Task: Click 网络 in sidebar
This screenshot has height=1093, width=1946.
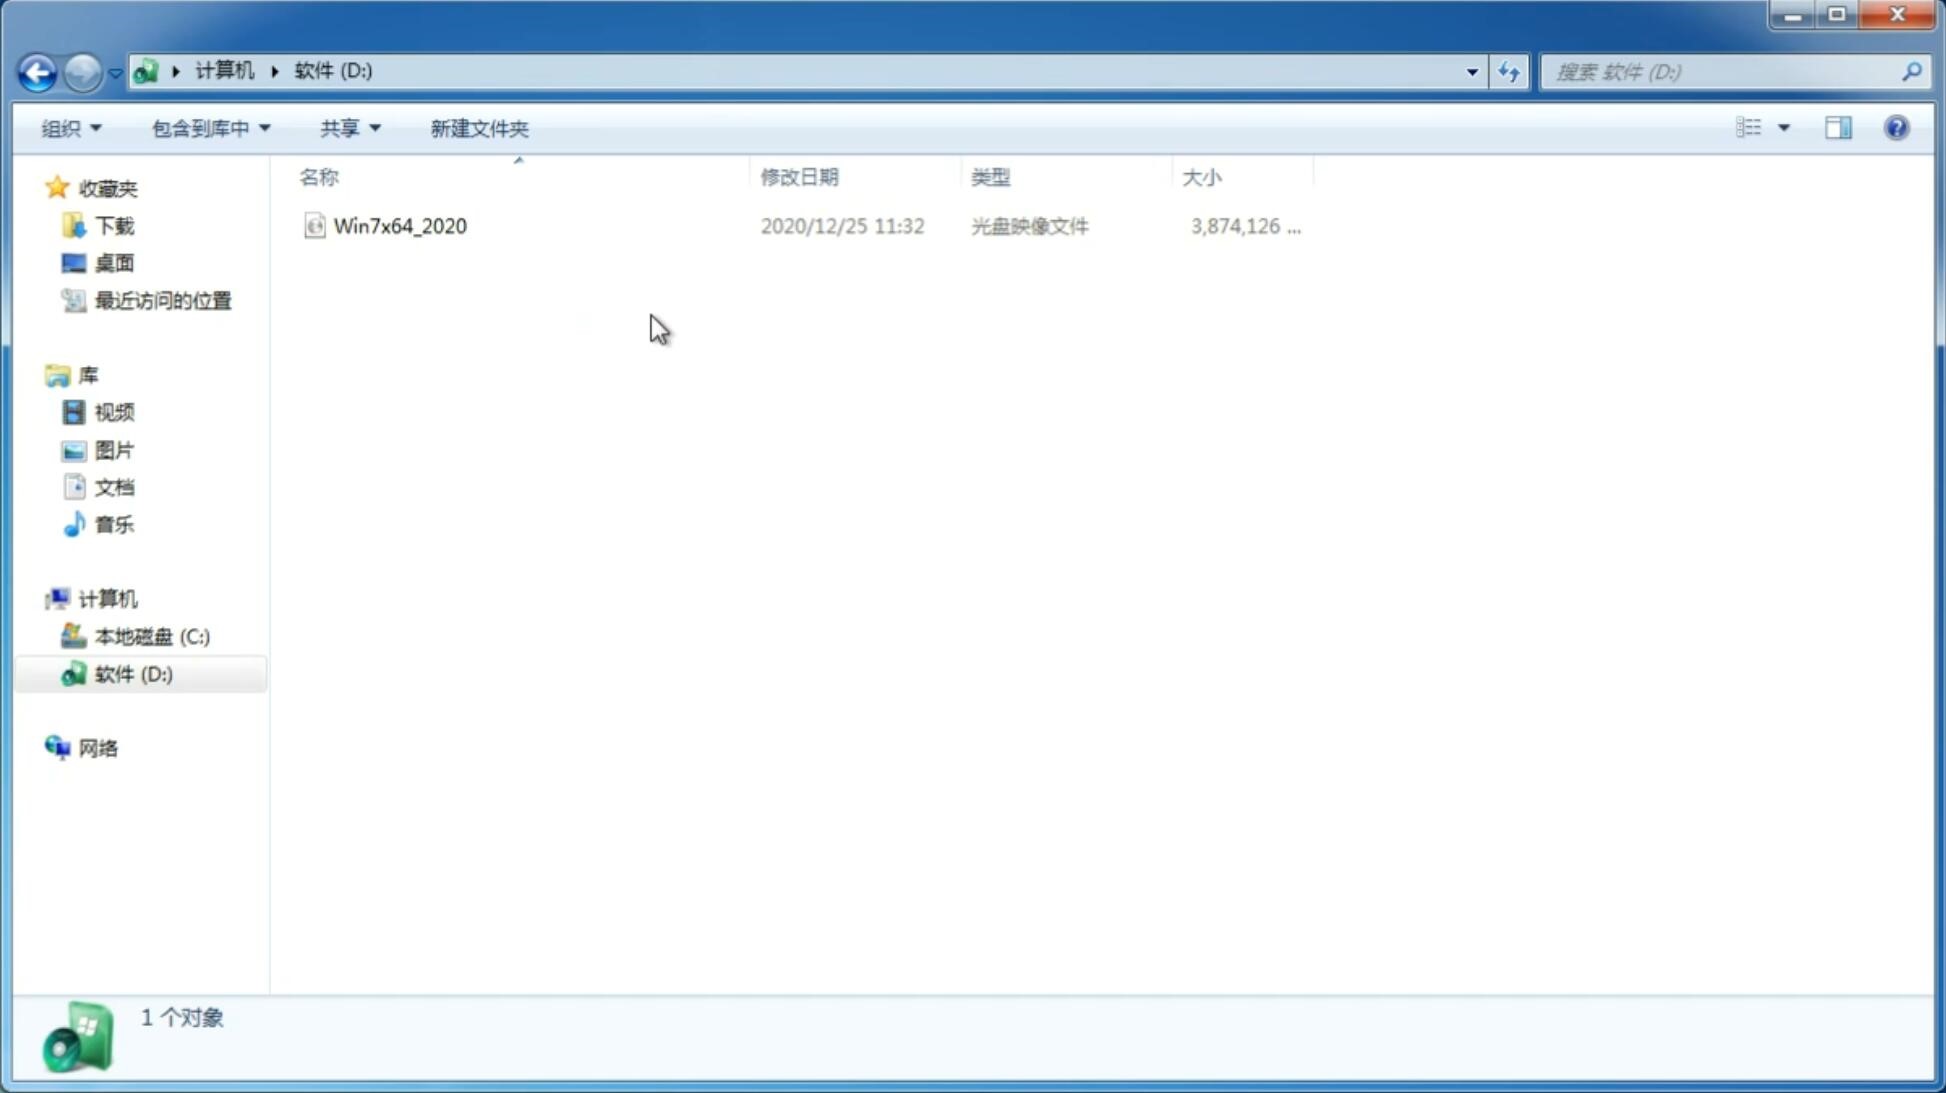Action: pyautogui.click(x=98, y=747)
